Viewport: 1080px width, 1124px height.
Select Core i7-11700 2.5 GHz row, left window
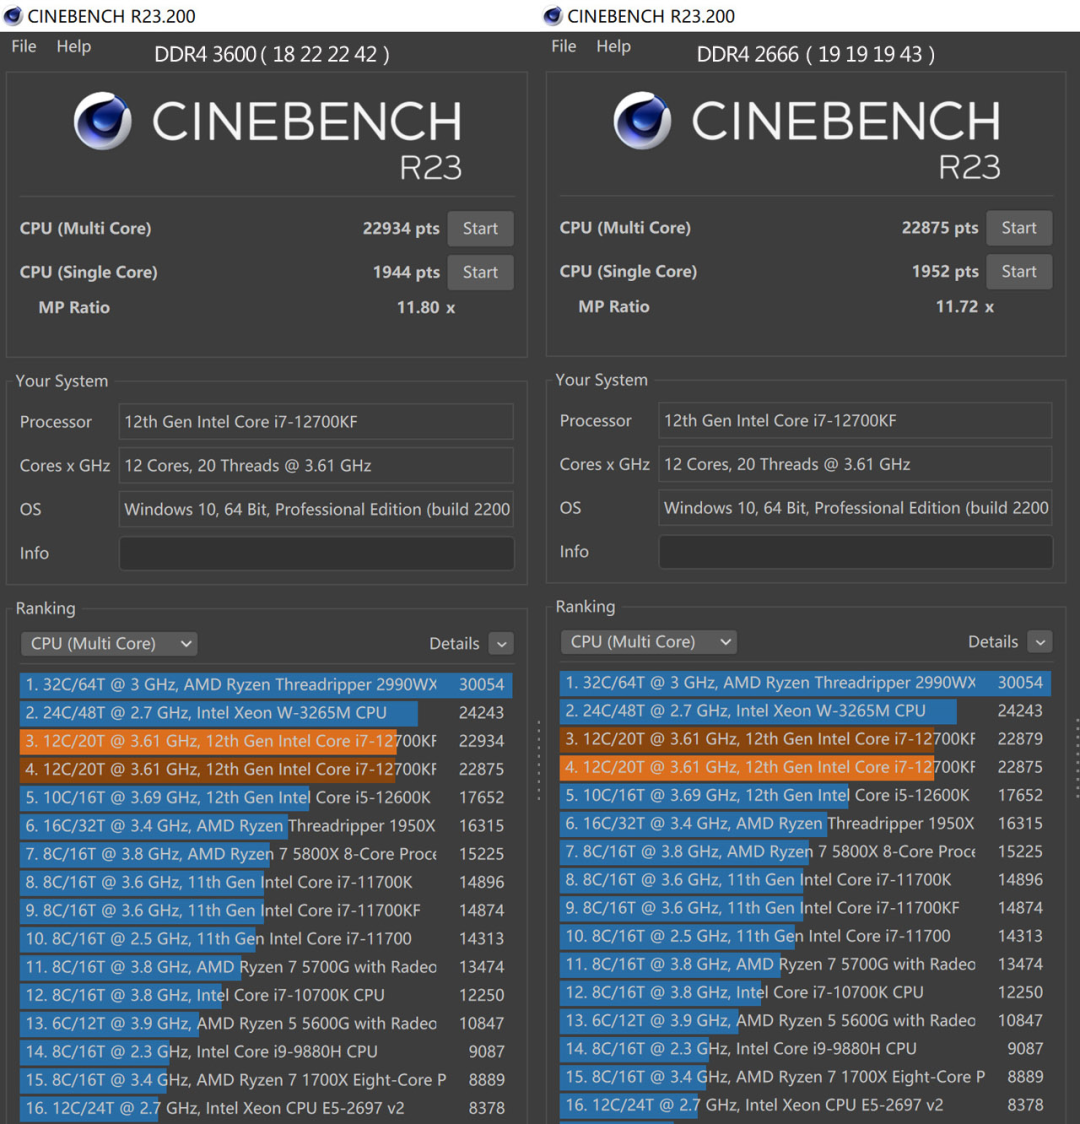266,938
